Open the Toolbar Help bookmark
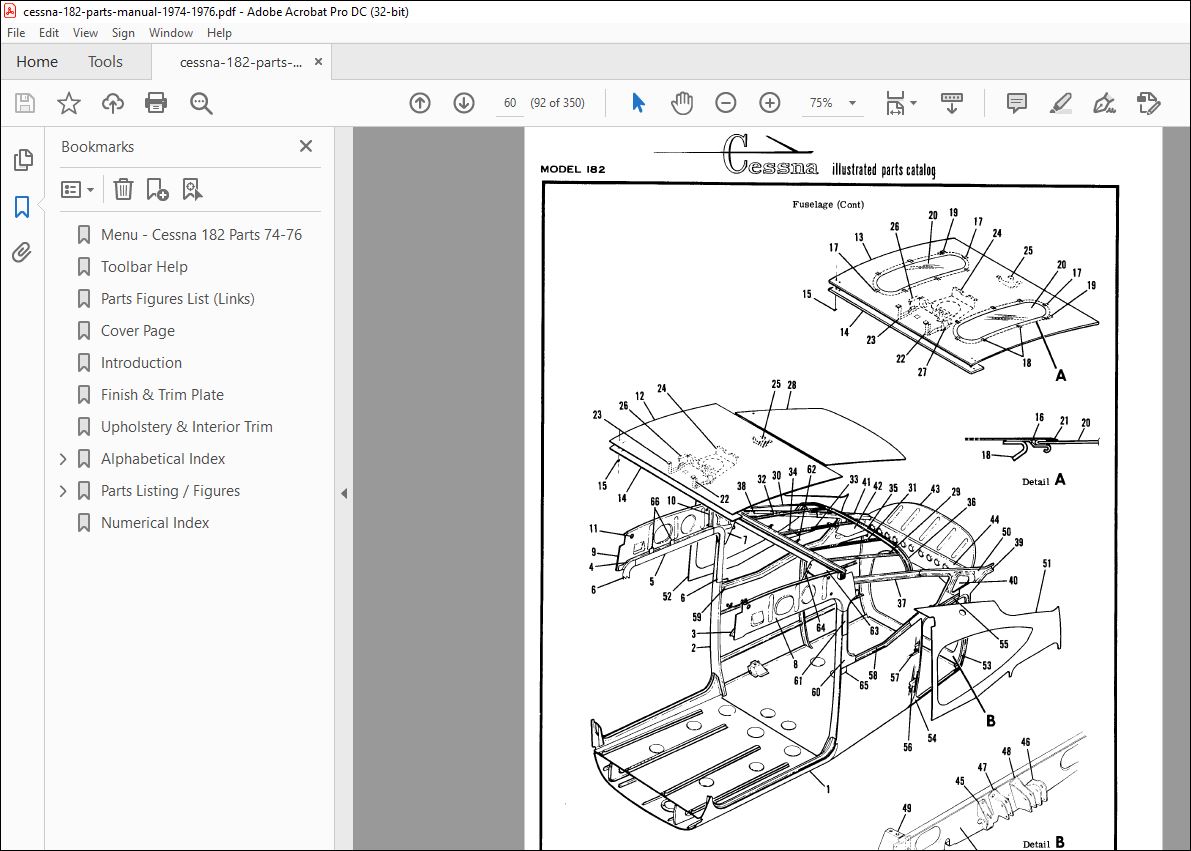The height and width of the screenshot is (851, 1191). click(144, 267)
